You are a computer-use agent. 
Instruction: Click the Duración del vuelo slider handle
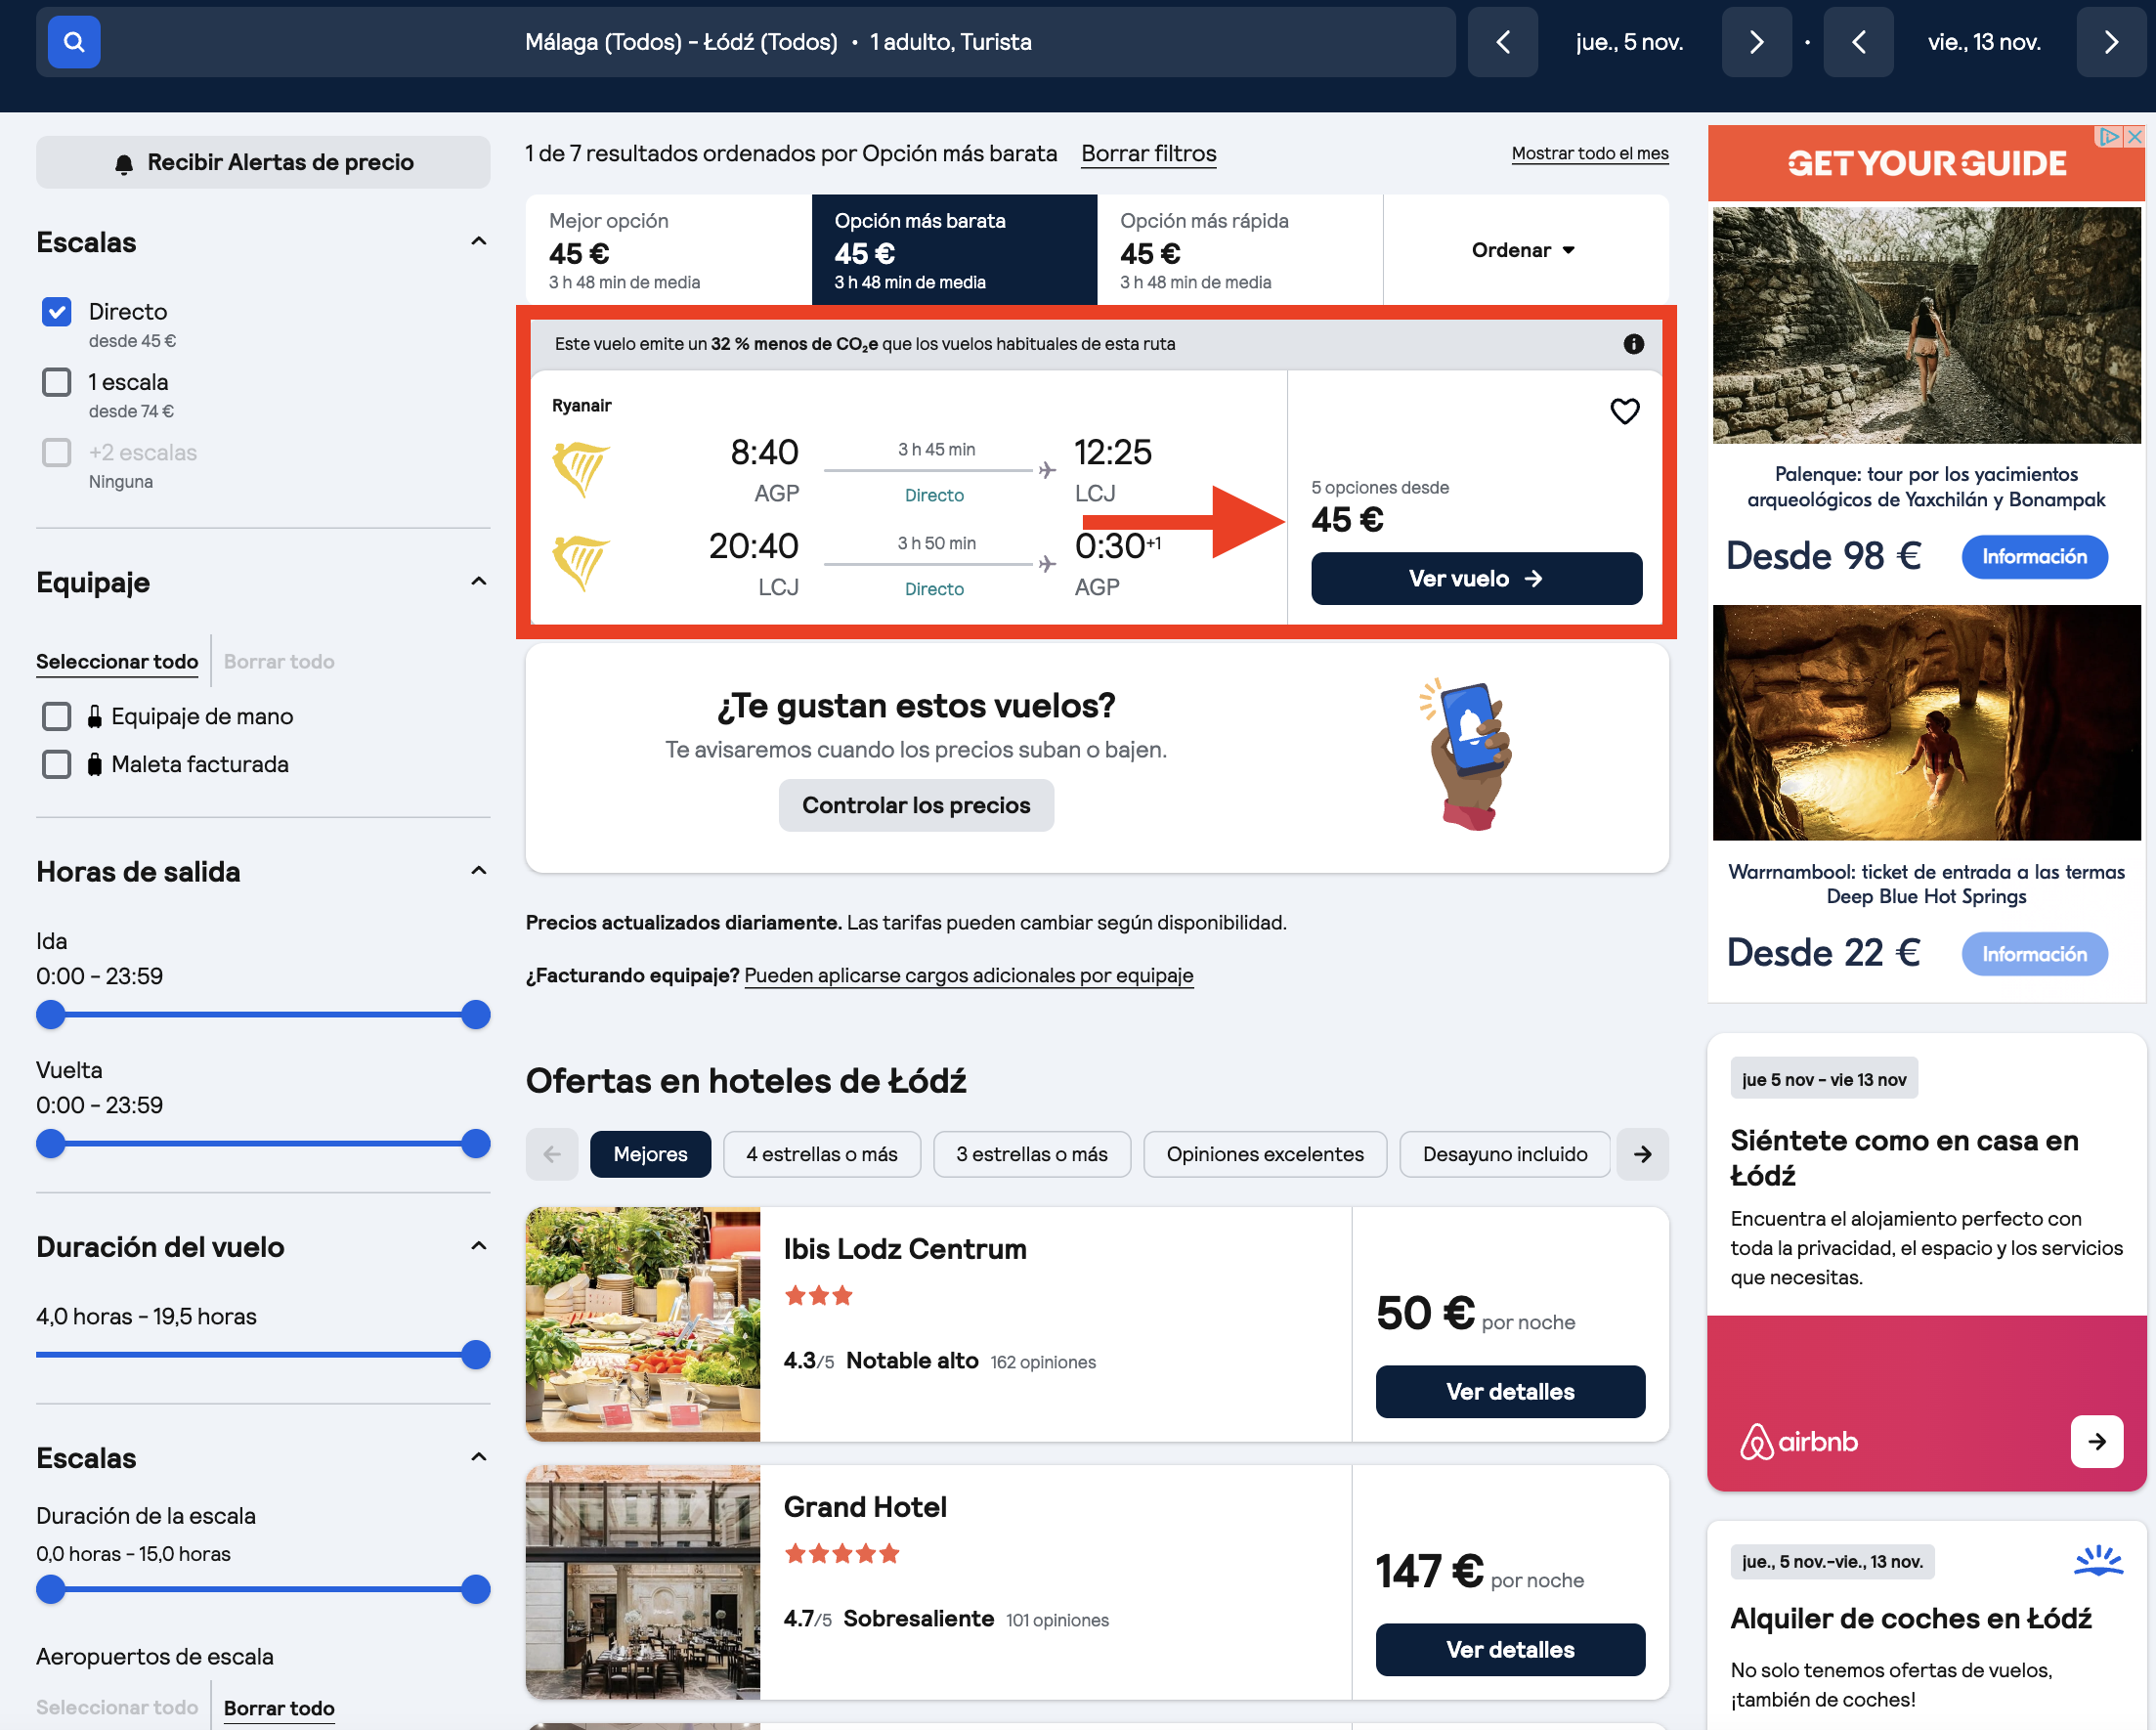tap(476, 1355)
